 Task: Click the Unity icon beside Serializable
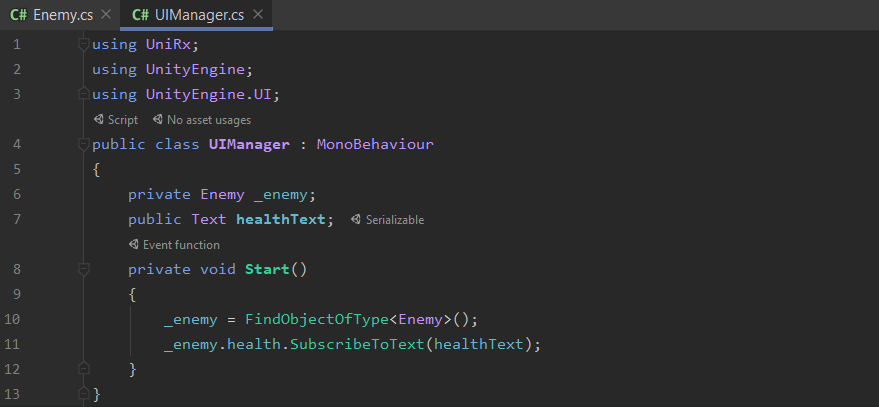point(355,219)
